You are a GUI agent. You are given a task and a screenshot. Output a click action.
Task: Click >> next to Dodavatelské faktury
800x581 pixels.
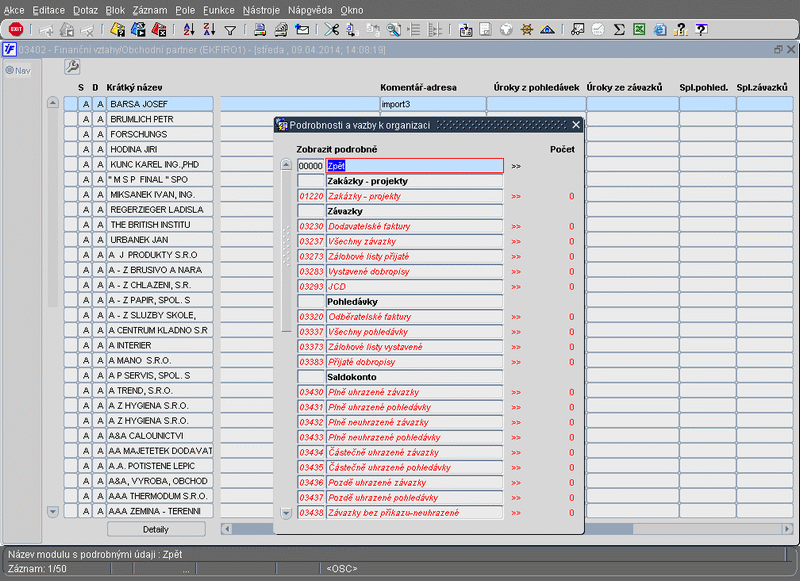point(516,226)
